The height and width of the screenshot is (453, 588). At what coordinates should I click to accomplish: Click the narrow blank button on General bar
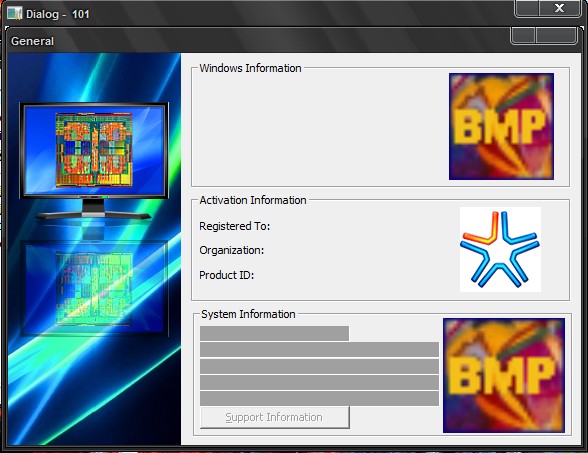tap(523, 36)
